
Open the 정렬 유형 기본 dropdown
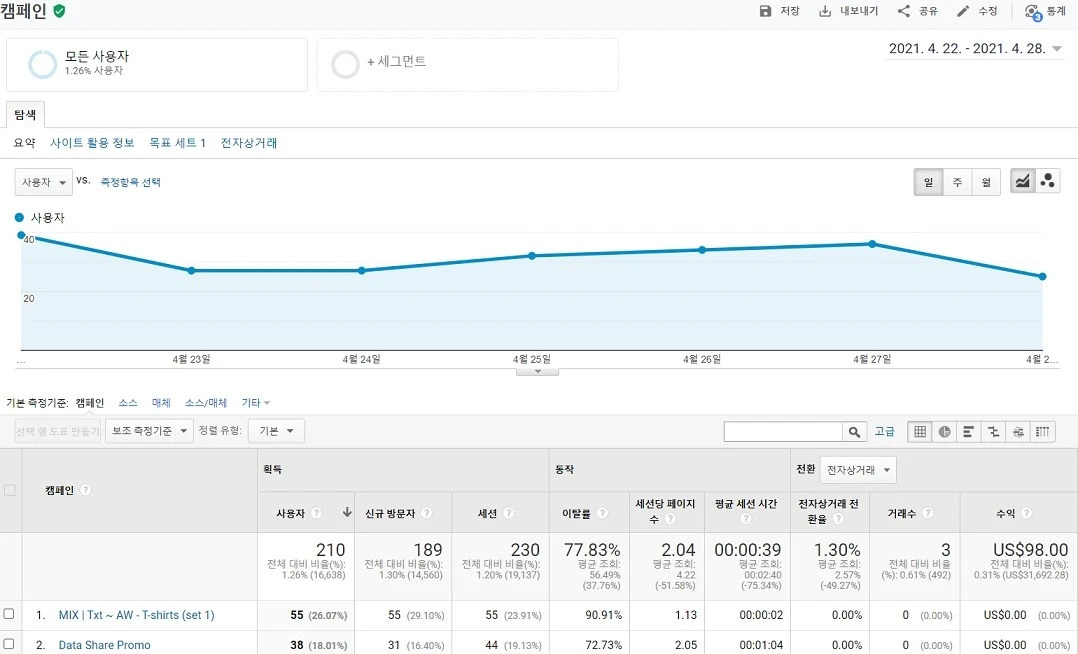click(x=276, y=431)
